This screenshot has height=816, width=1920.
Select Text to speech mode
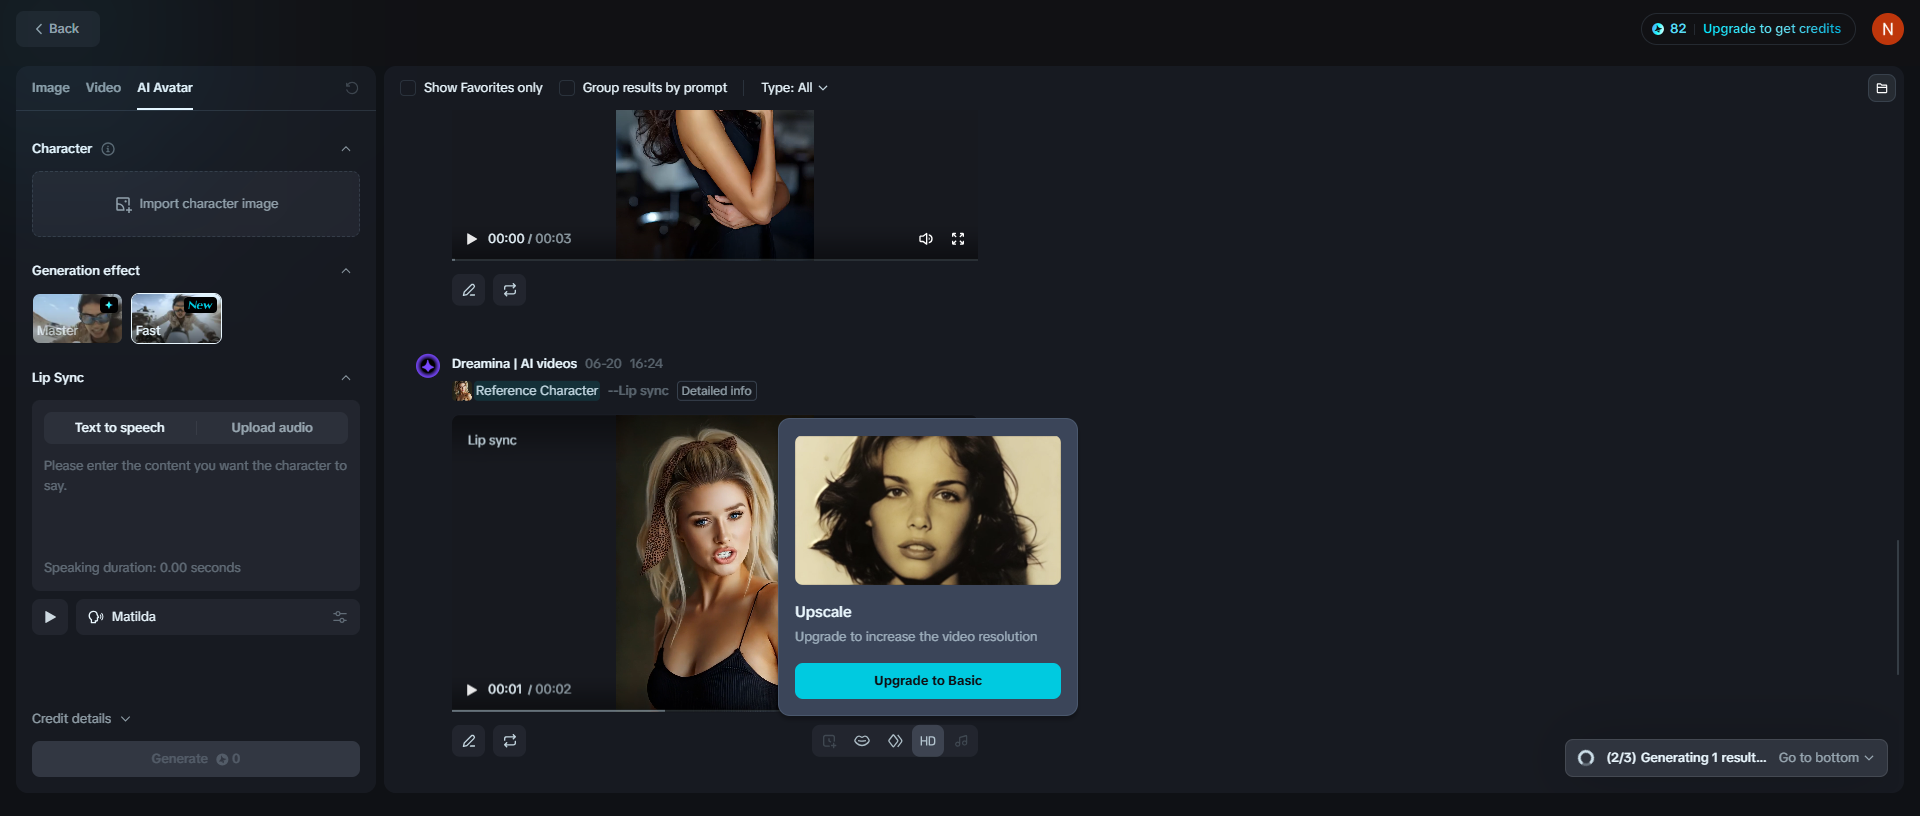pos(120,428)
